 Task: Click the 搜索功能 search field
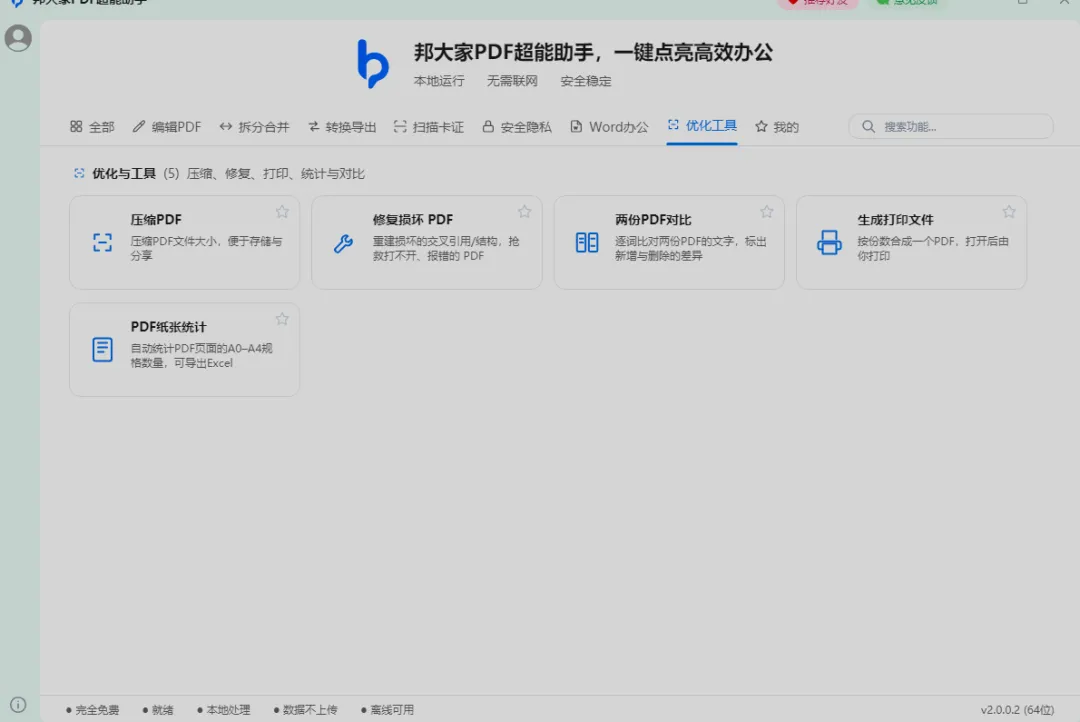pyautogui.click(x=951, y=127)
